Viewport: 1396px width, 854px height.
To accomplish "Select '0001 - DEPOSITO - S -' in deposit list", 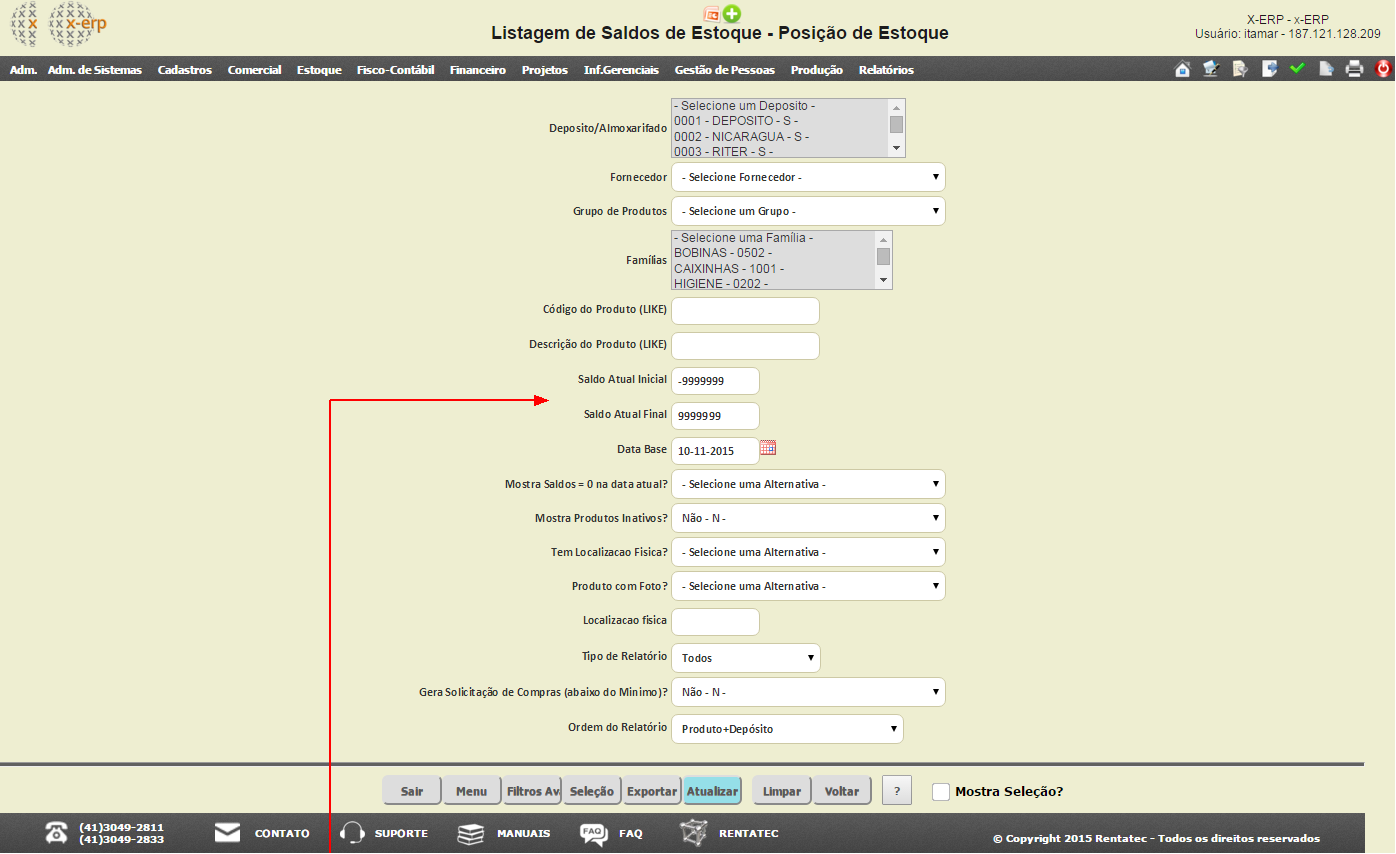I will tap(780, 121).
